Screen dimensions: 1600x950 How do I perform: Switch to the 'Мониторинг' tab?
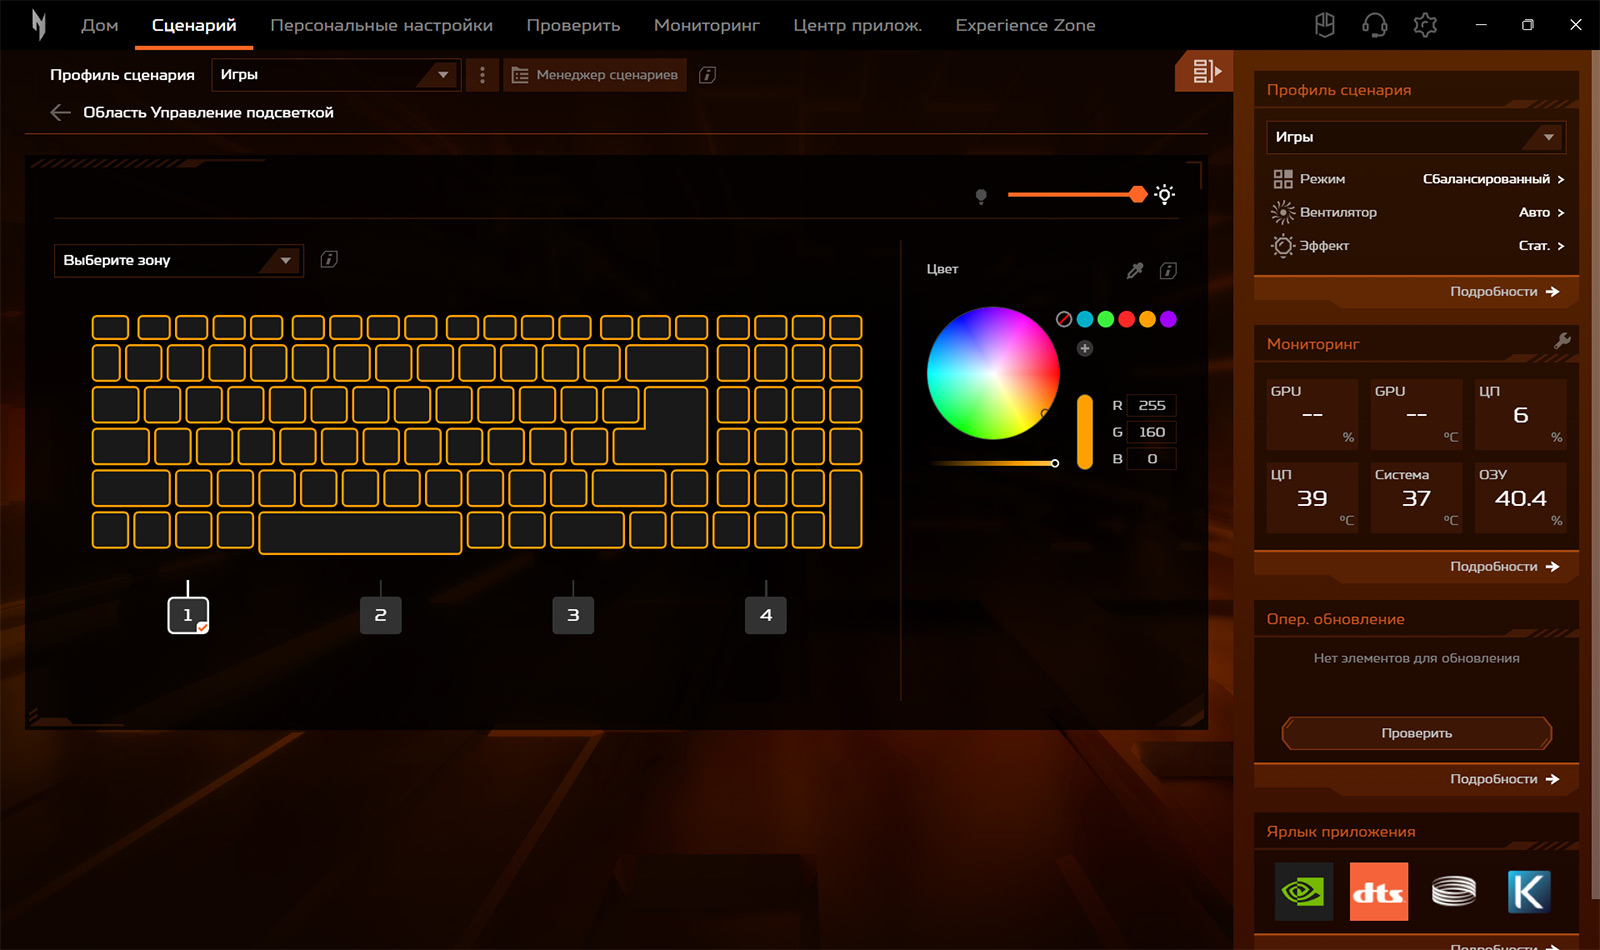(706, 25)
